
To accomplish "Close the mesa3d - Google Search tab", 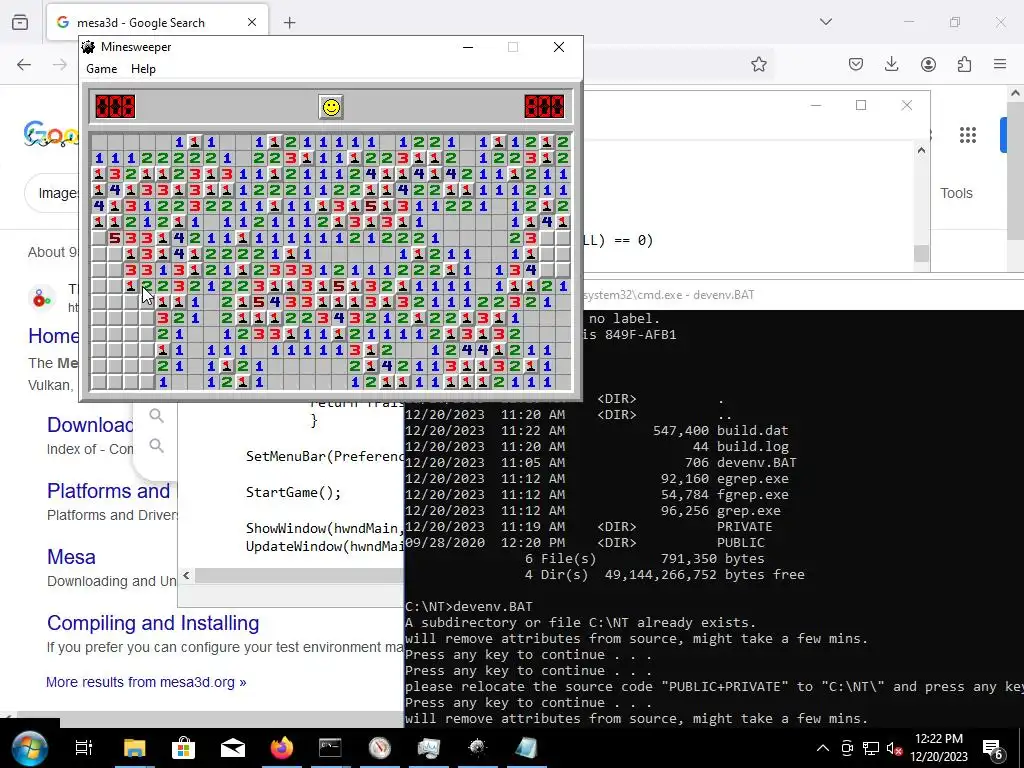I will 252,22.
